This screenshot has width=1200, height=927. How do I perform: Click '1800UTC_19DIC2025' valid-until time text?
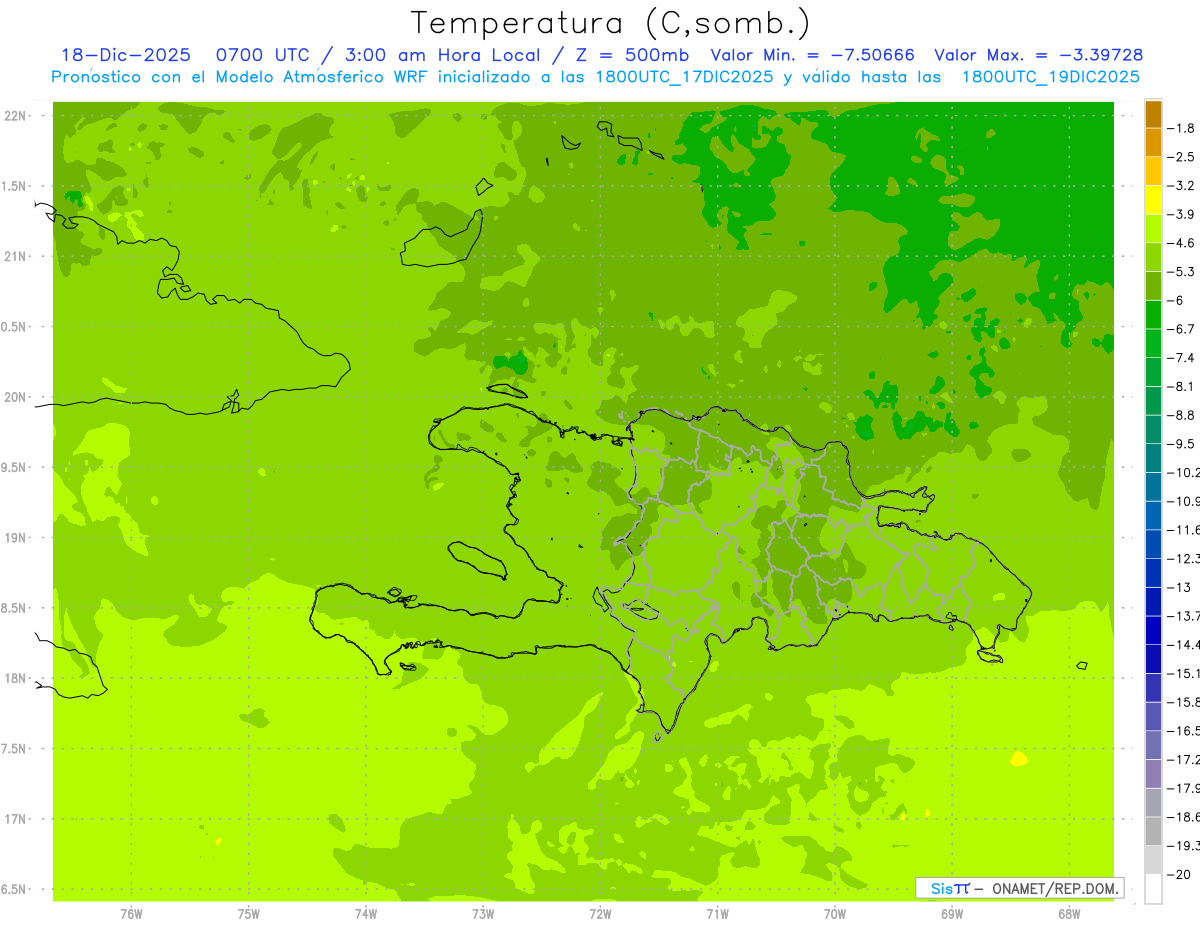point(1050,77)
